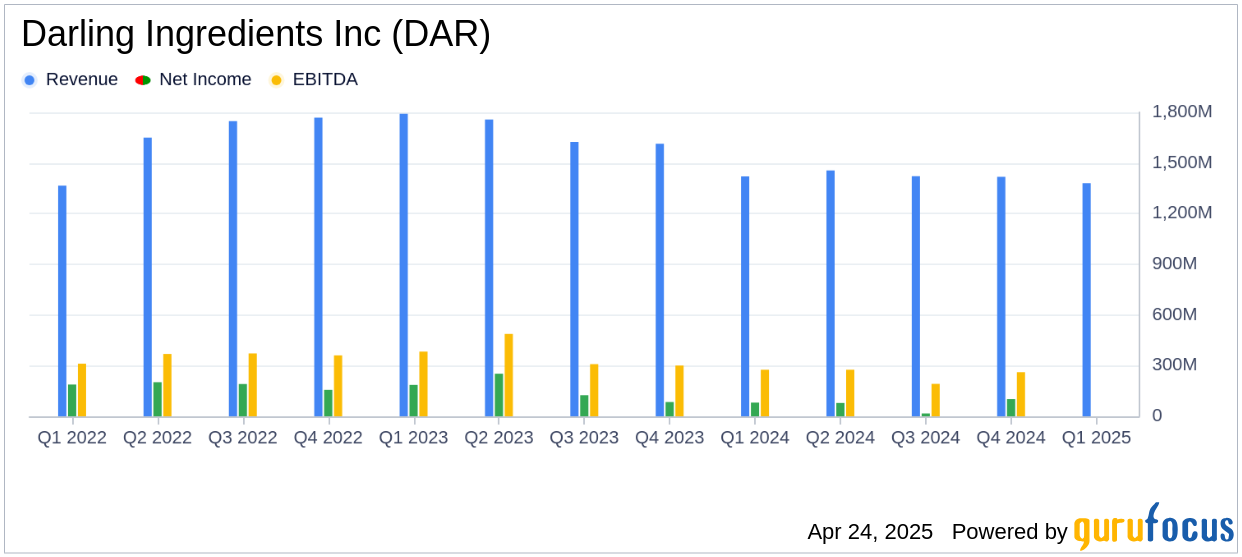Viewport: 1242px width, 557px height.
Task: Toggle the Net Income series label
Action: point(205,80)
